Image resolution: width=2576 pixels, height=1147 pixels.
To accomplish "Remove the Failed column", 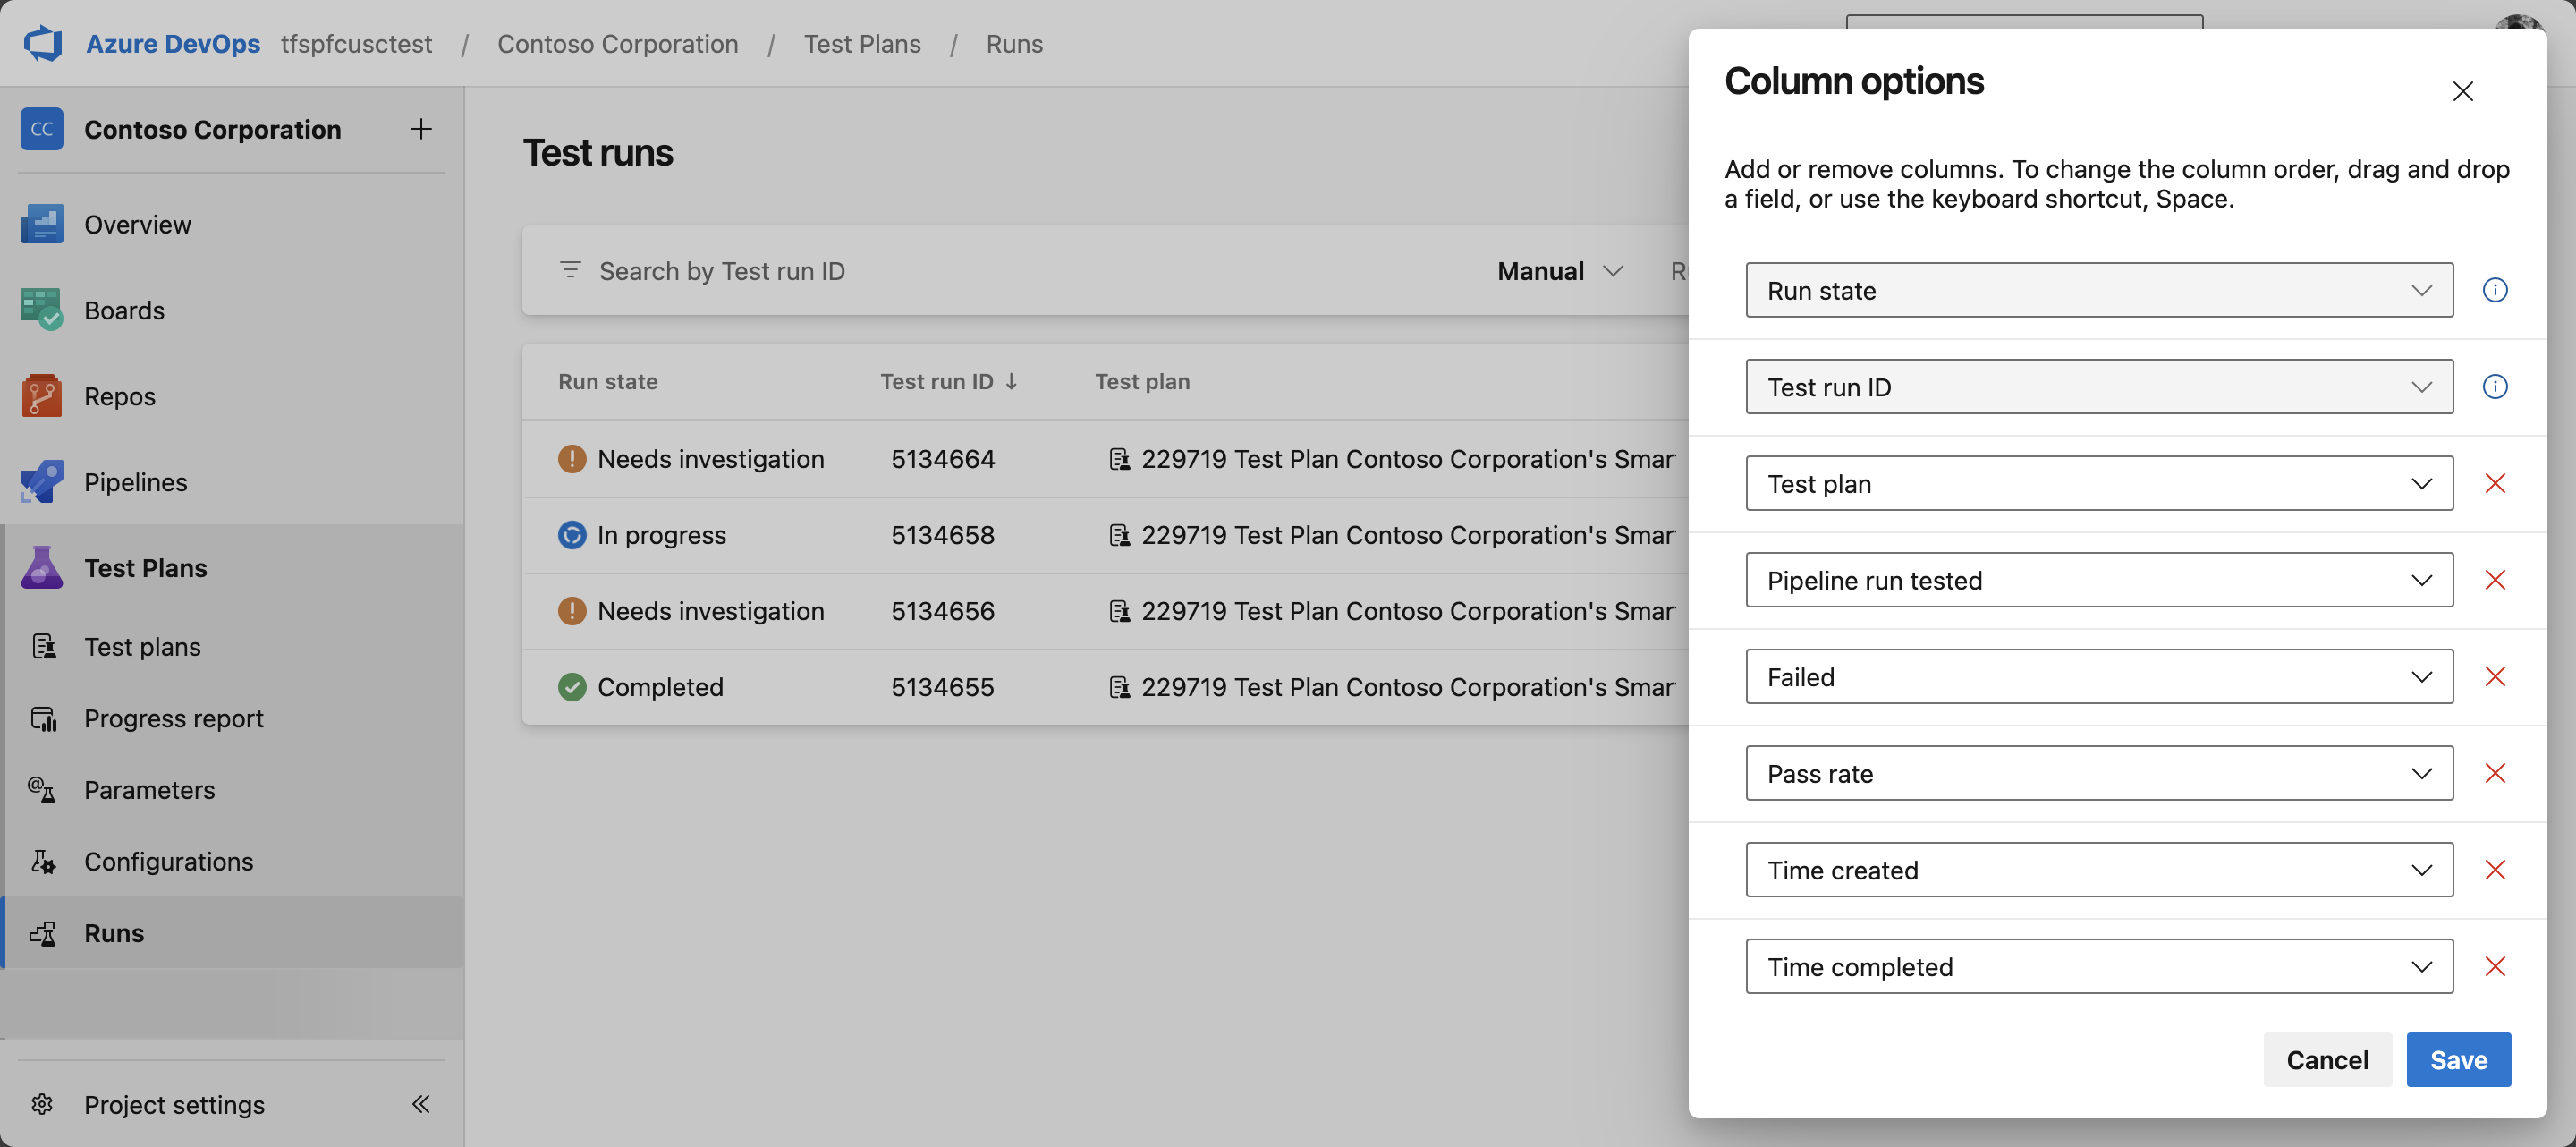I will point(2496,676).
